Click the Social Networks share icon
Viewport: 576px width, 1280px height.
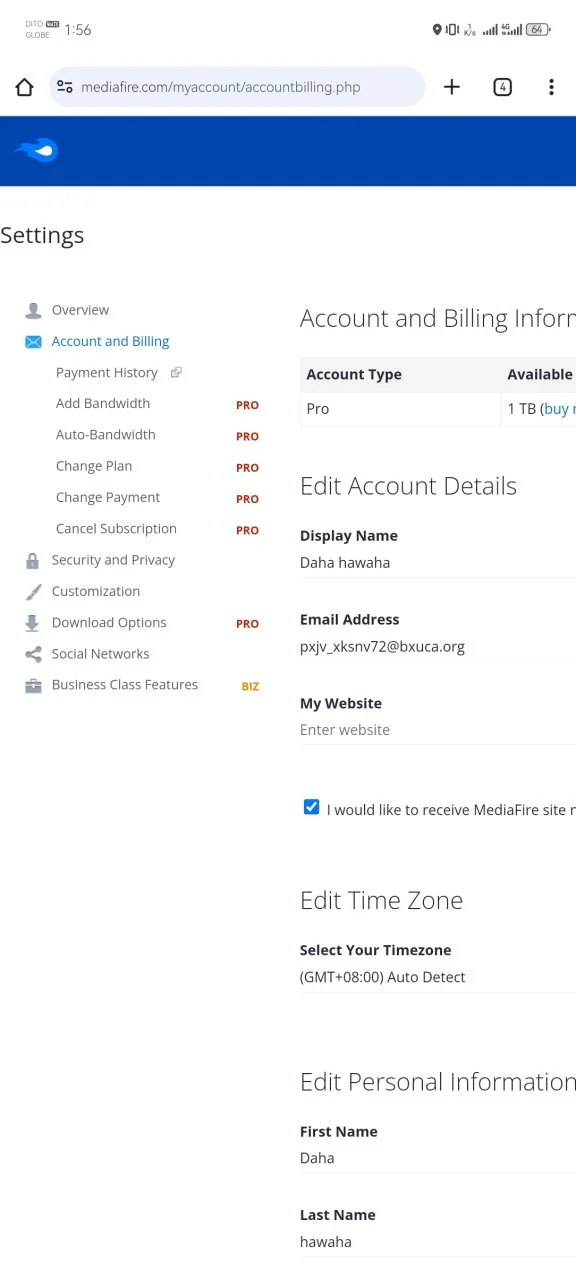coord(33,654)
